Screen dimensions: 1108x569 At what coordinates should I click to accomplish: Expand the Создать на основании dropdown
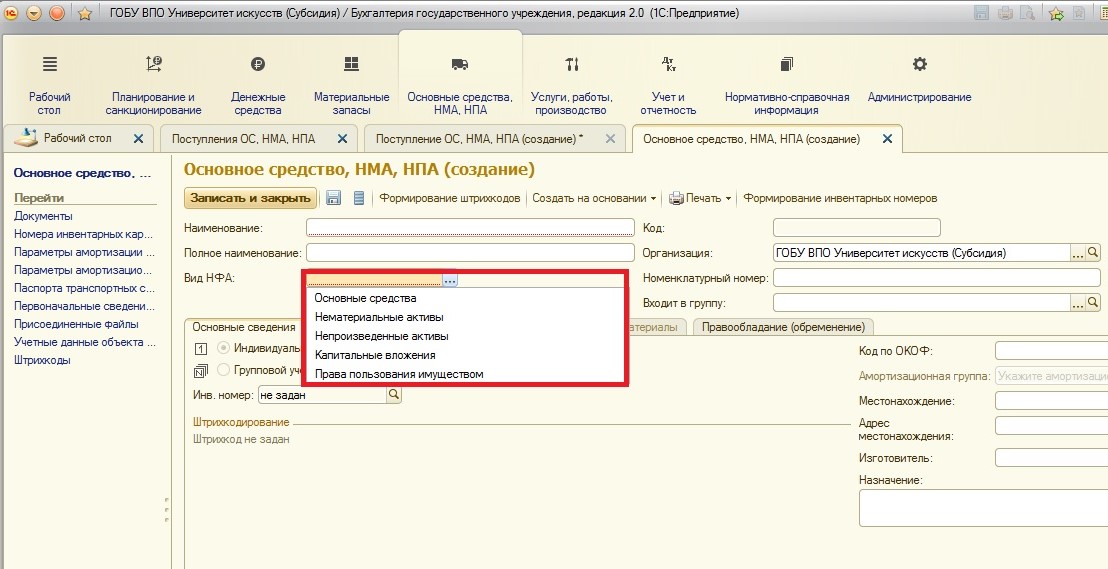tap(594, 198)
